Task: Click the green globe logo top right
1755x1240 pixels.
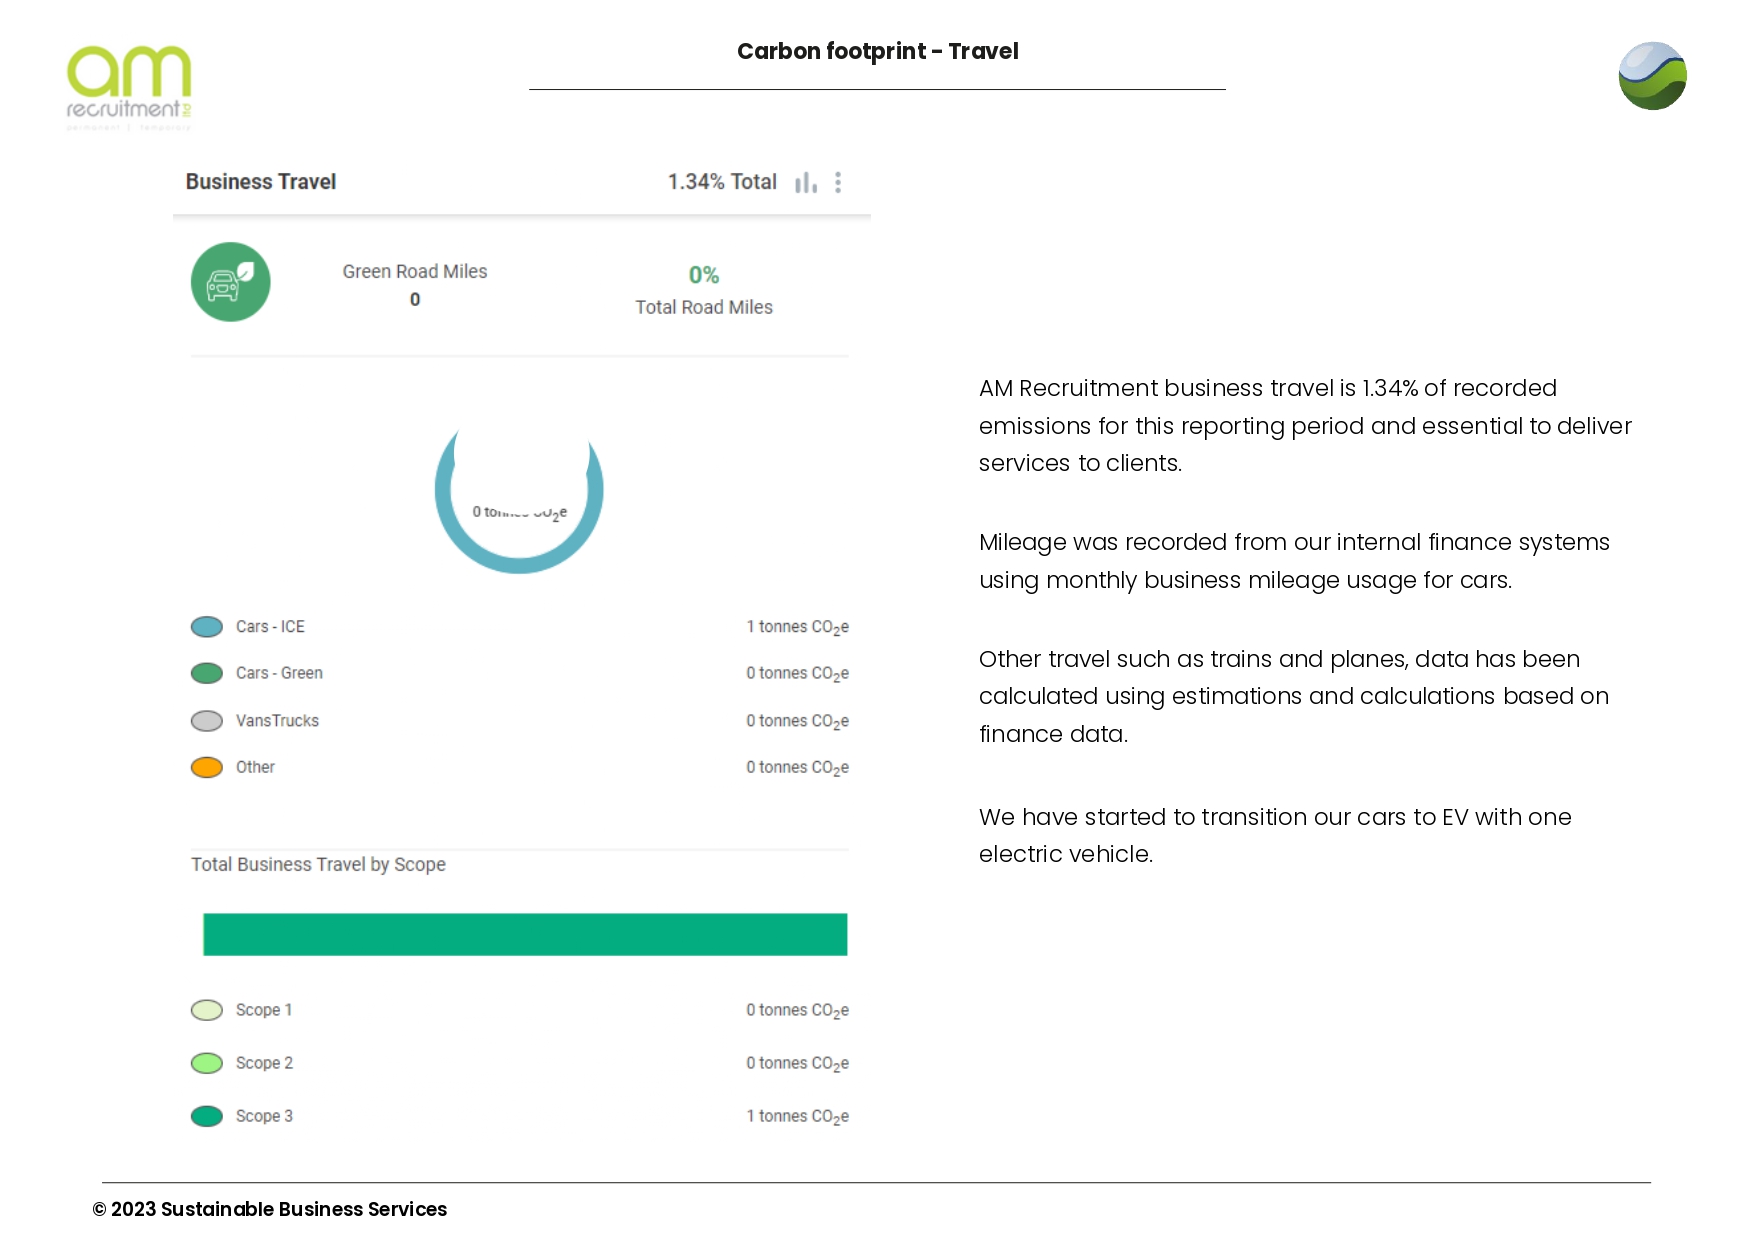Action: [1652, 76]
